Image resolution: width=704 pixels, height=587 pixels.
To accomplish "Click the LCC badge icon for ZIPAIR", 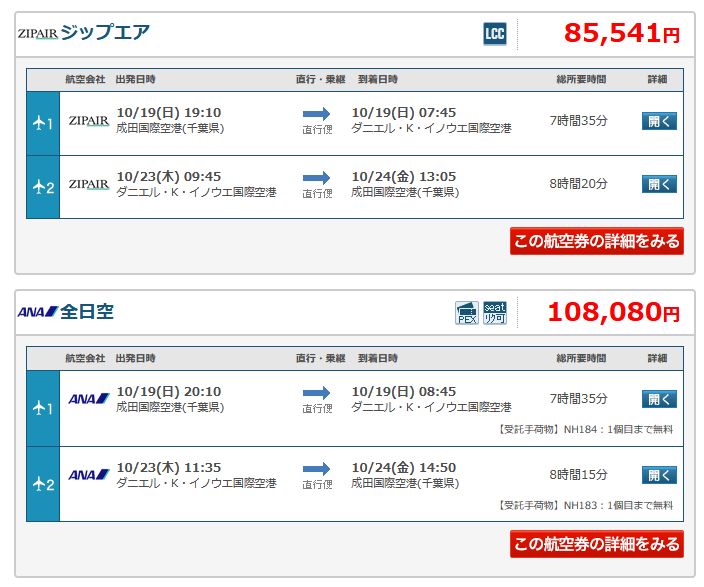I will pos(494,34).
